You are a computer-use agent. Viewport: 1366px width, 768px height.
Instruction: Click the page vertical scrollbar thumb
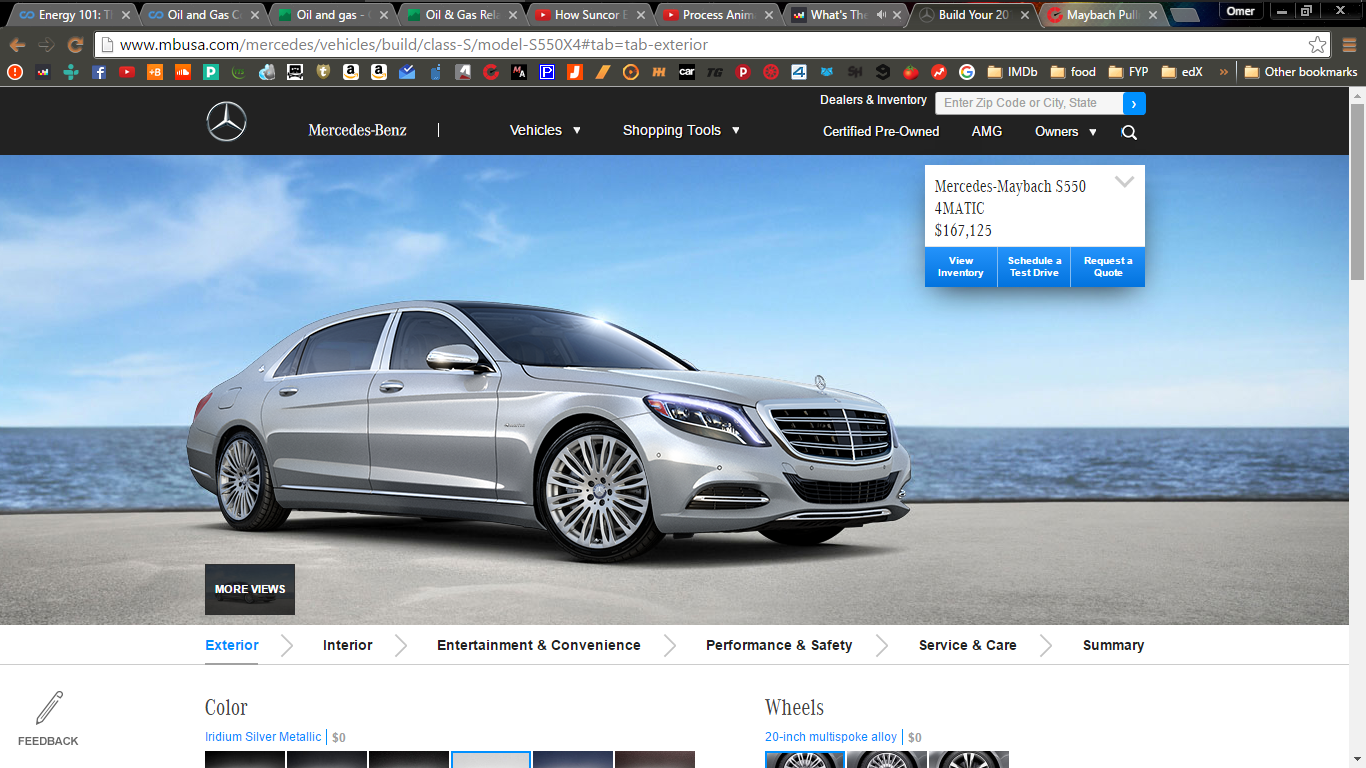(x=1357, y=192)
